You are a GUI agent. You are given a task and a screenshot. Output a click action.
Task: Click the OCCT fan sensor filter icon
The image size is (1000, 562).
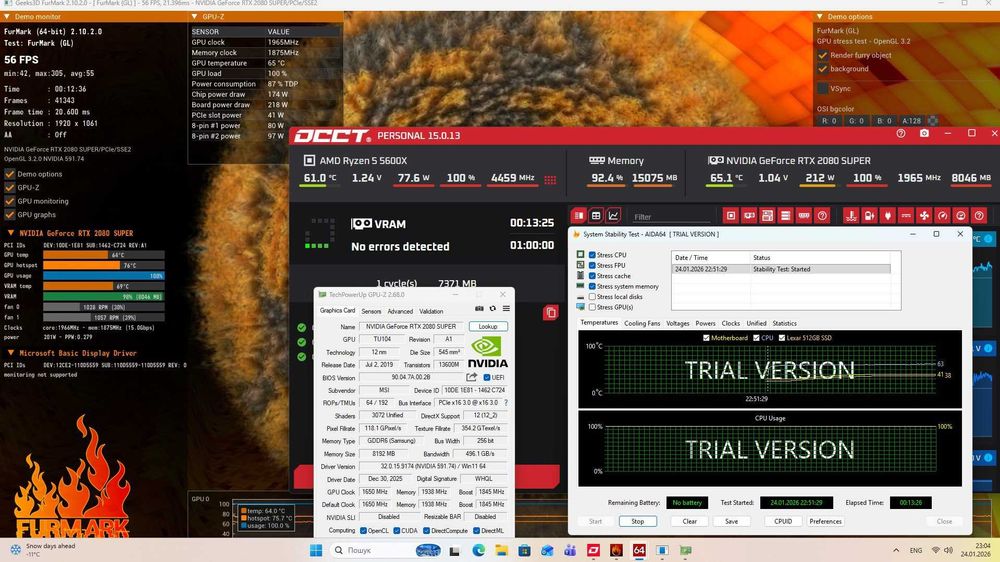coord(924,216)
